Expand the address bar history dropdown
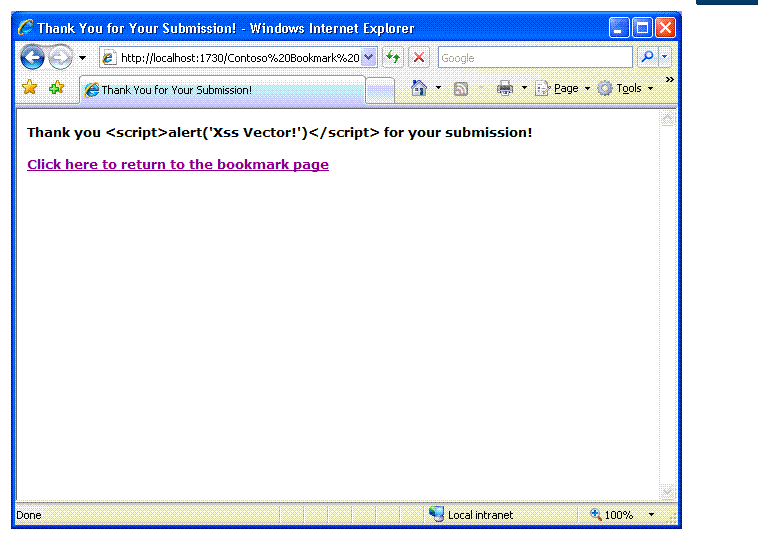Screen dimensions: 758x541 [368, 58]
